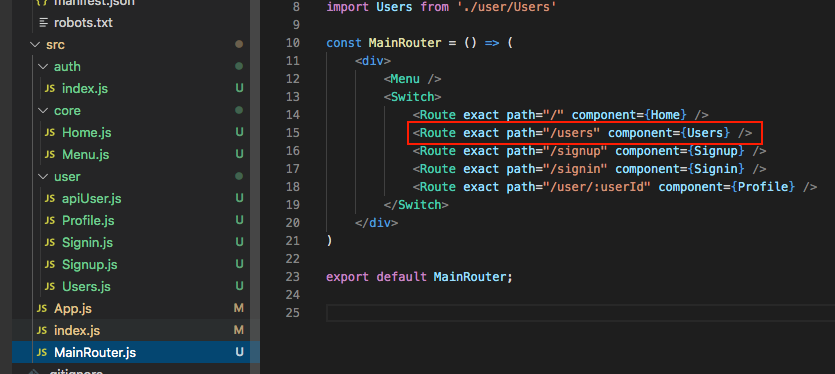Click the git status dot for auth folder

pos(239,67)
